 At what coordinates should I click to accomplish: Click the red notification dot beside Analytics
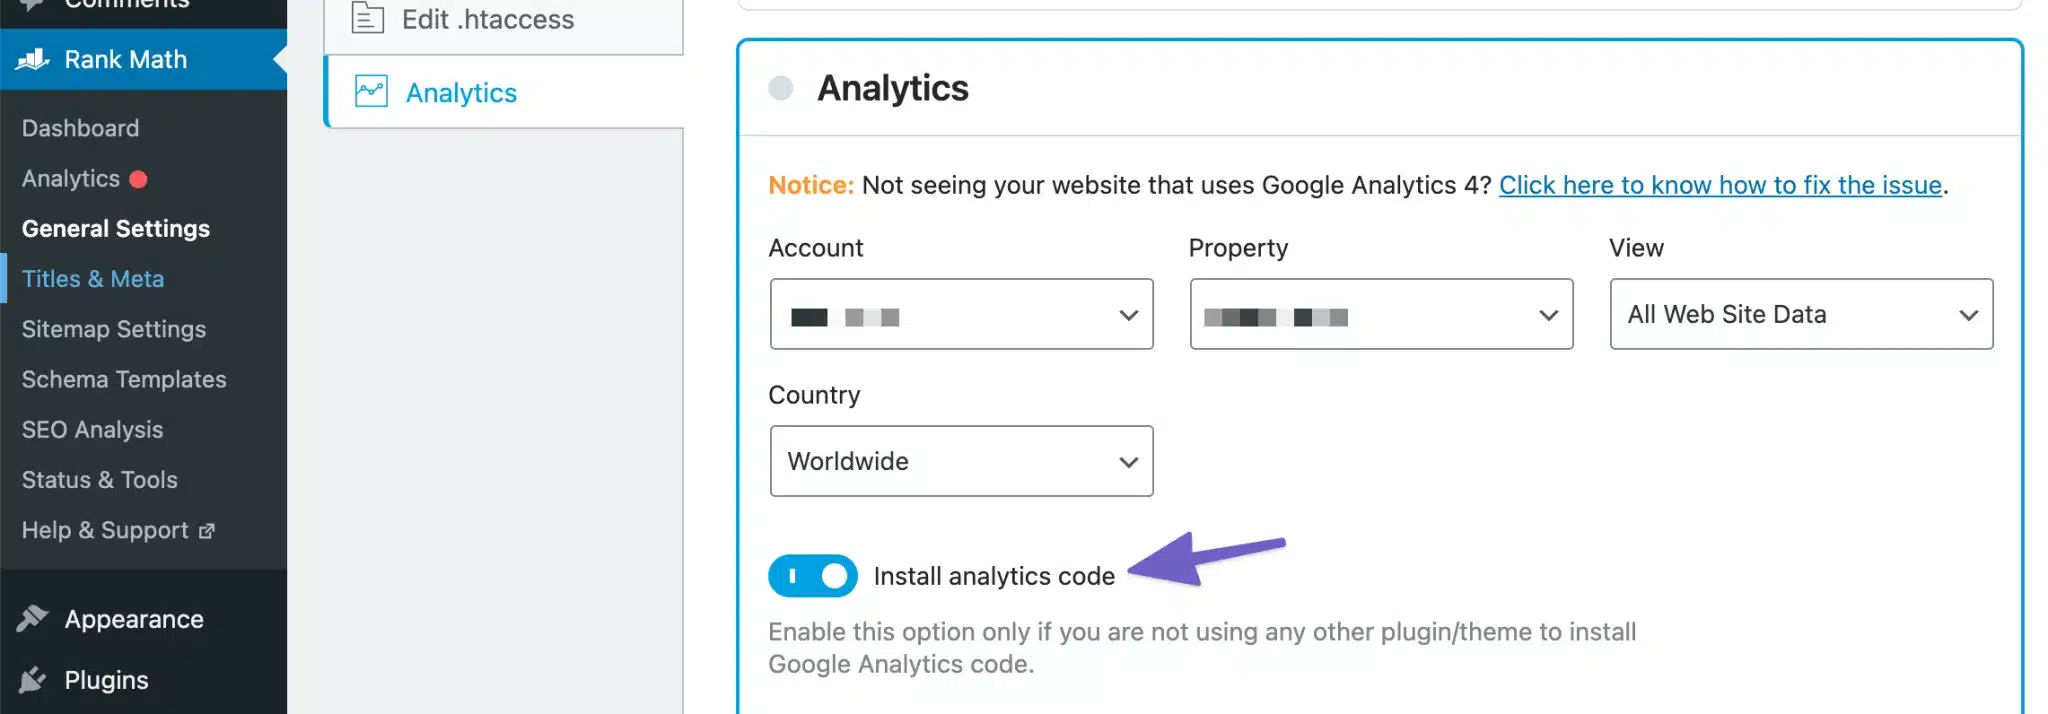(138, 179)
